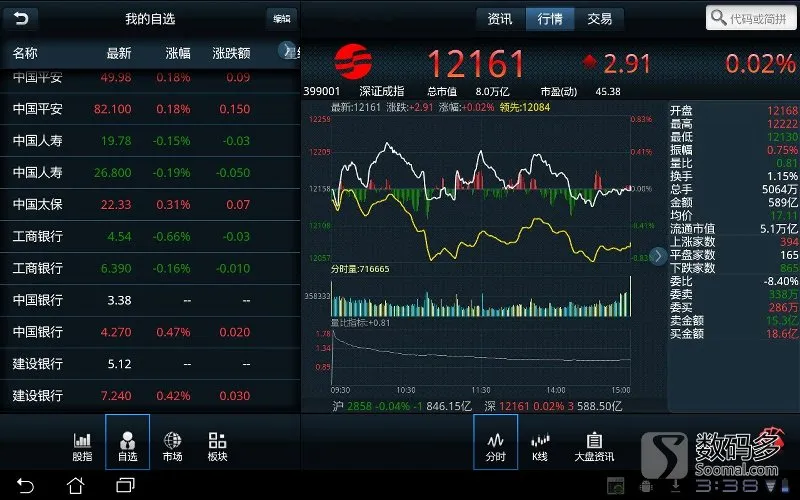Select 中国太保 row priced 22.33
This screenshot has width=800, height=500.
coord(150,204)
